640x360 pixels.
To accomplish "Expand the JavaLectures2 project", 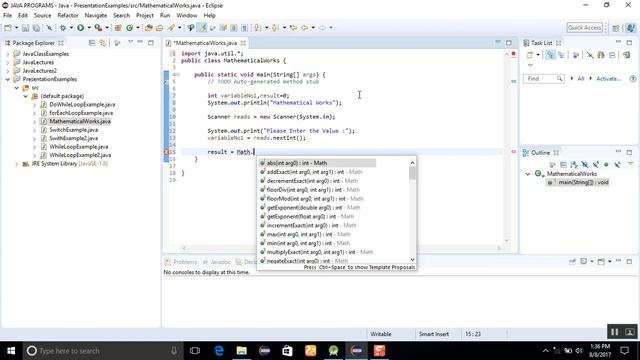I will coord(8,71).
